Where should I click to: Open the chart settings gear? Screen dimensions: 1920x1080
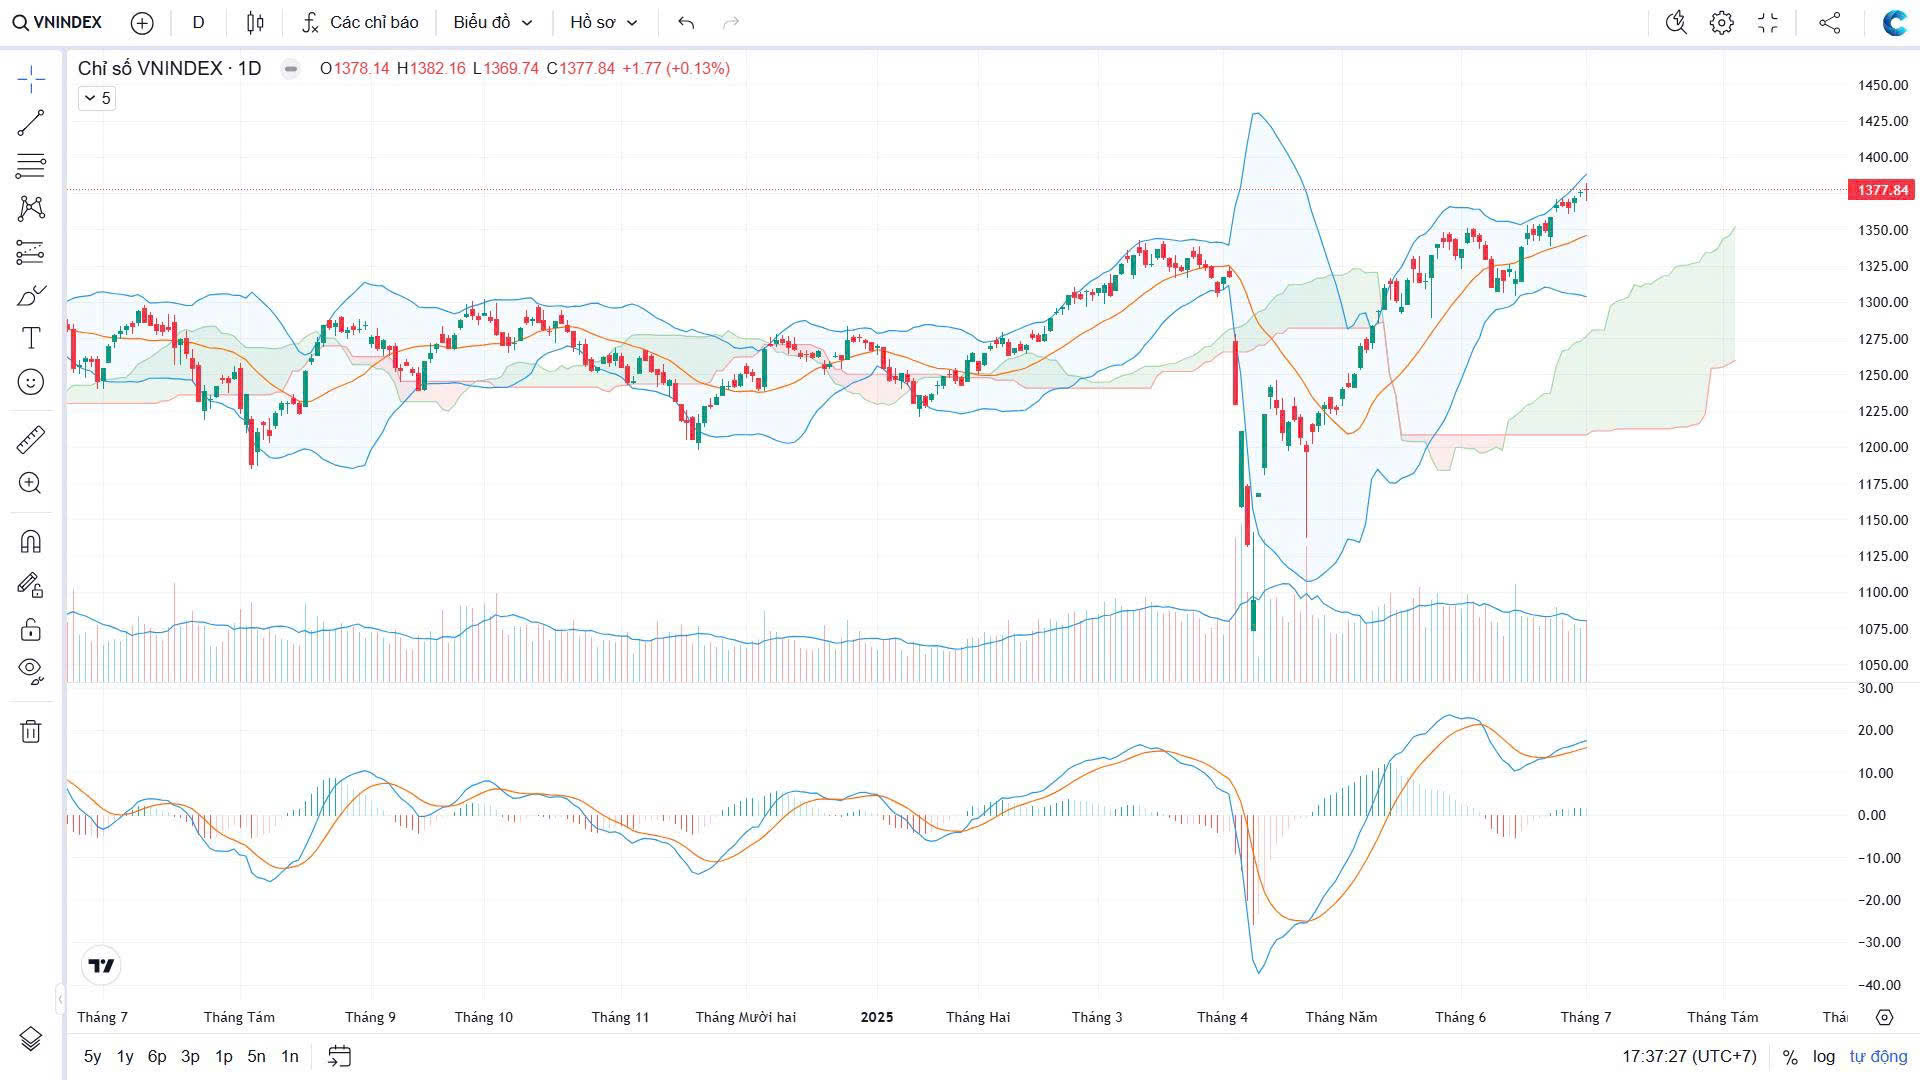[1721, 22]
